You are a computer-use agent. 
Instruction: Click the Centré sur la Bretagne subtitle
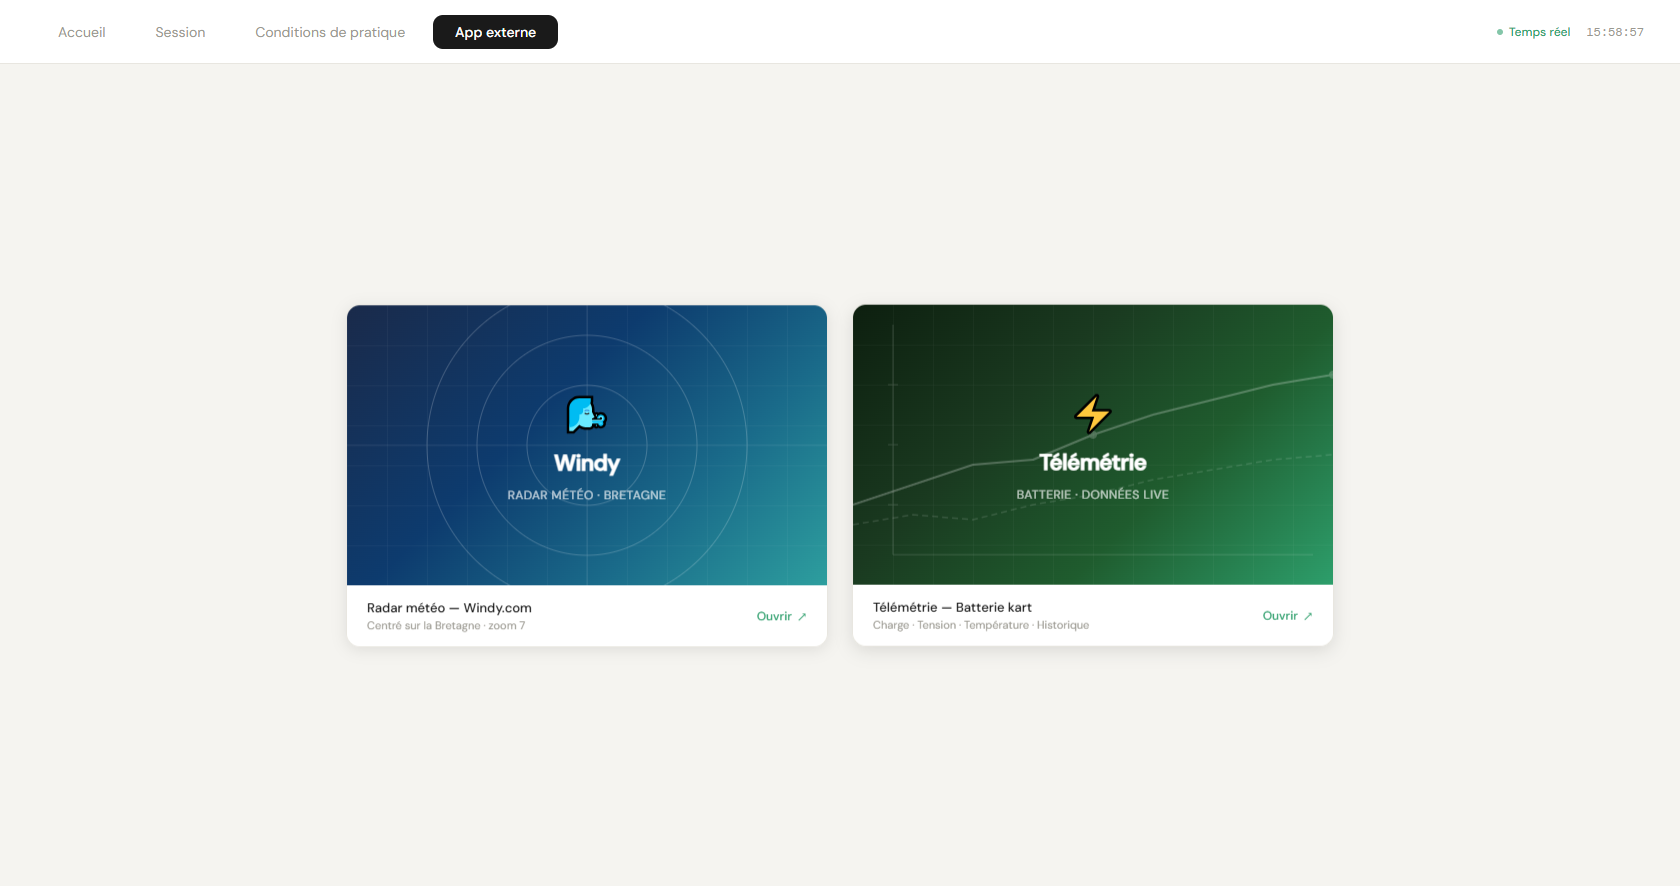(x=446, y=626)
